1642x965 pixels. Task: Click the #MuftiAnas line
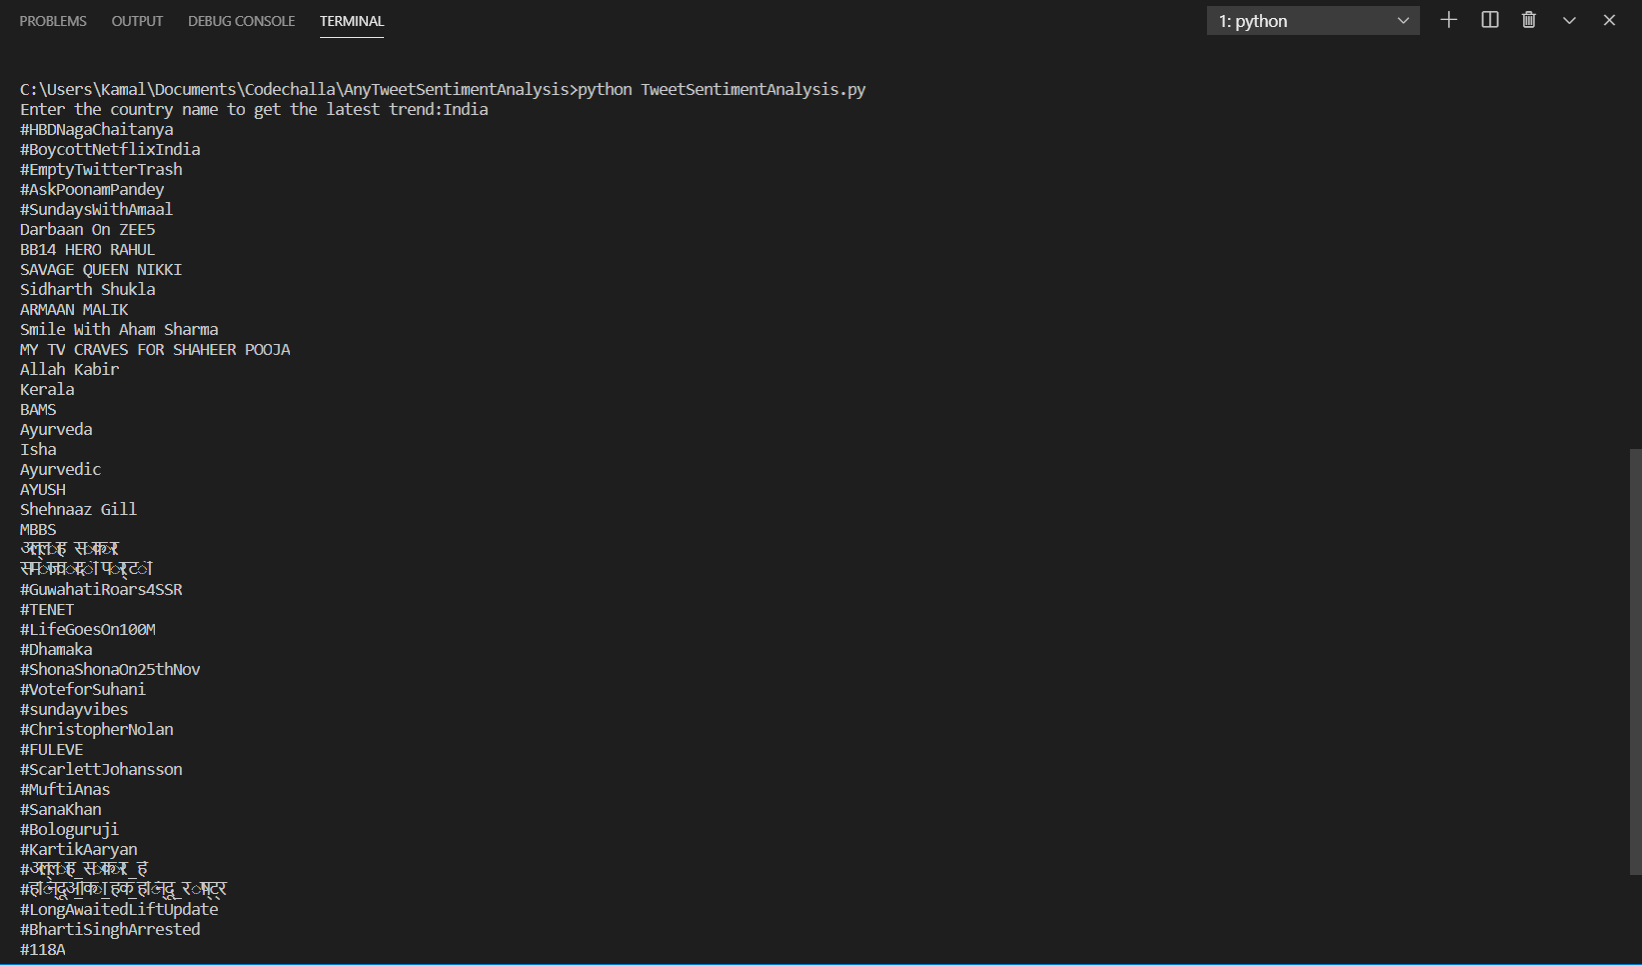tap(65, 789)
